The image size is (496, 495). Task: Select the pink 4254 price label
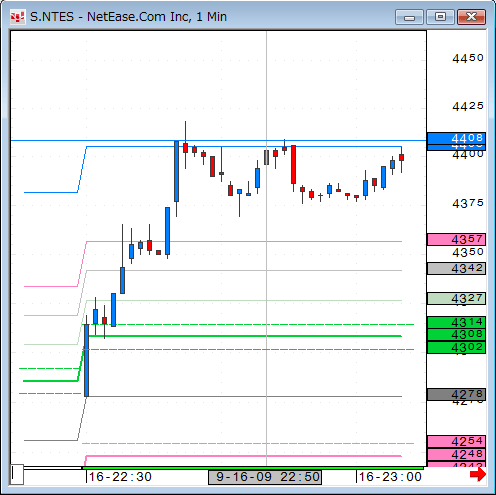[x=456, y=442]
